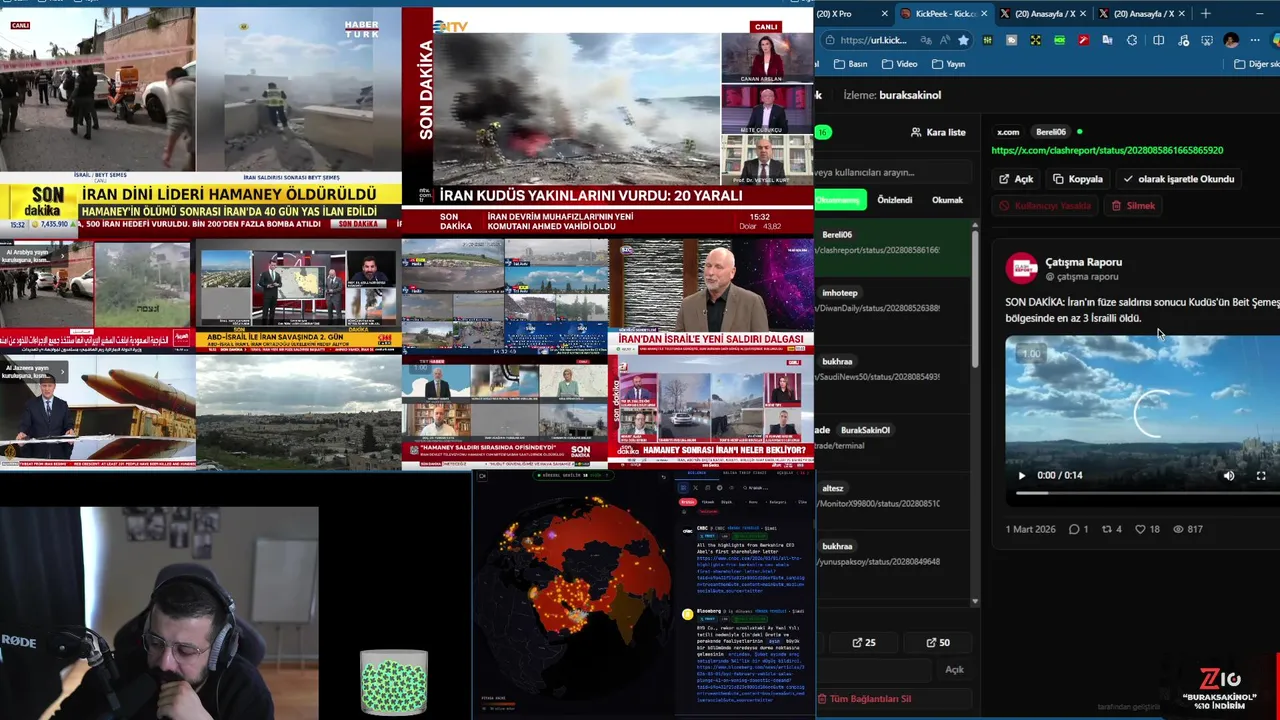The image size is (1280, 720).
Task: Click the read aloud icon in address bar
Action: tap(945, 40)
